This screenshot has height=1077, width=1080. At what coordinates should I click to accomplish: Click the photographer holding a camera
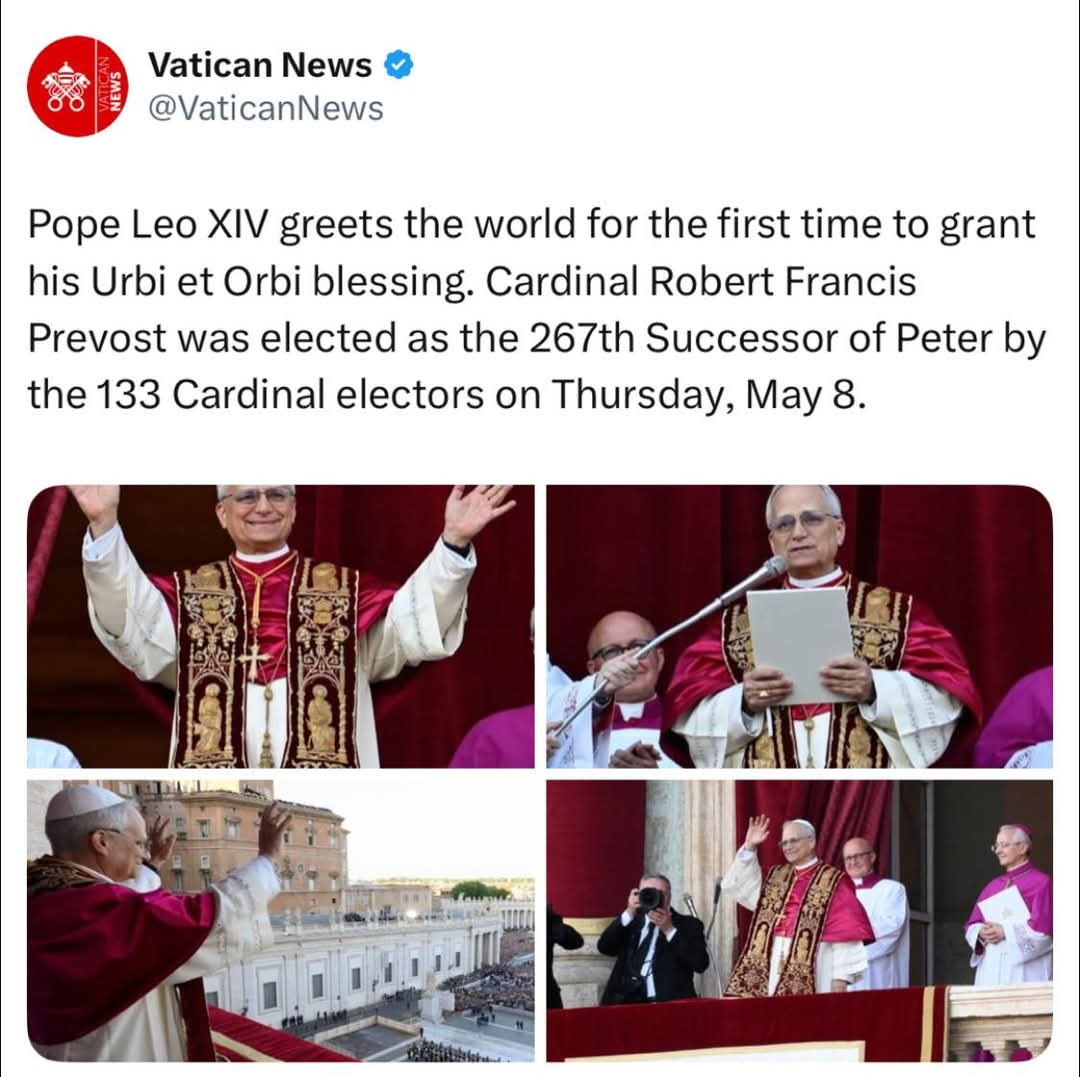click(652, 938)
